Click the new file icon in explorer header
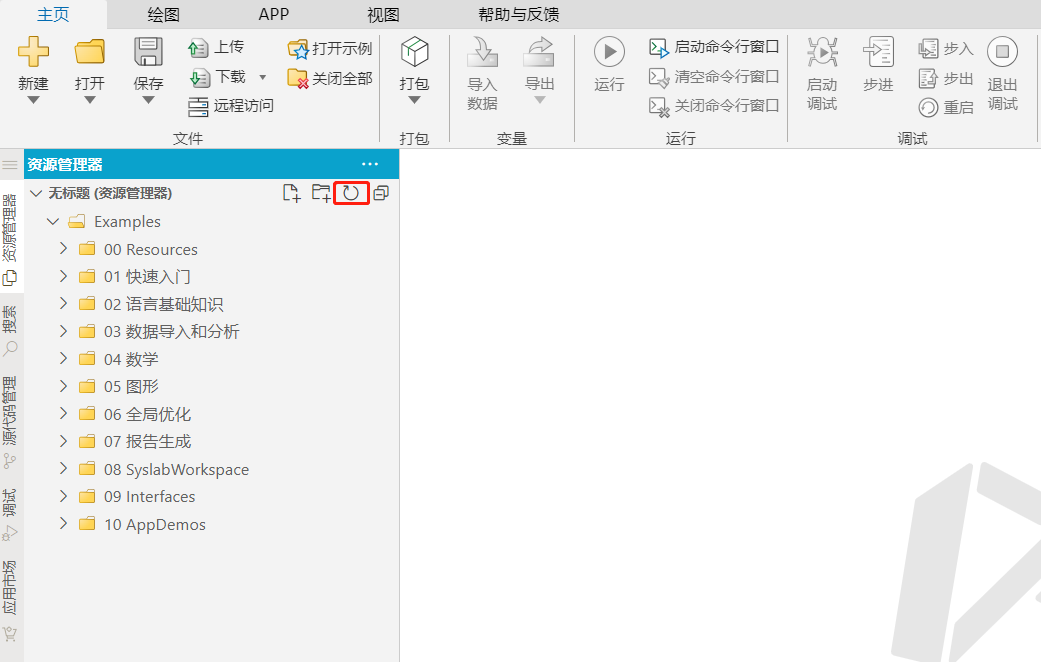The height and width of the screenshot is (662, 1041). point(291,193)
